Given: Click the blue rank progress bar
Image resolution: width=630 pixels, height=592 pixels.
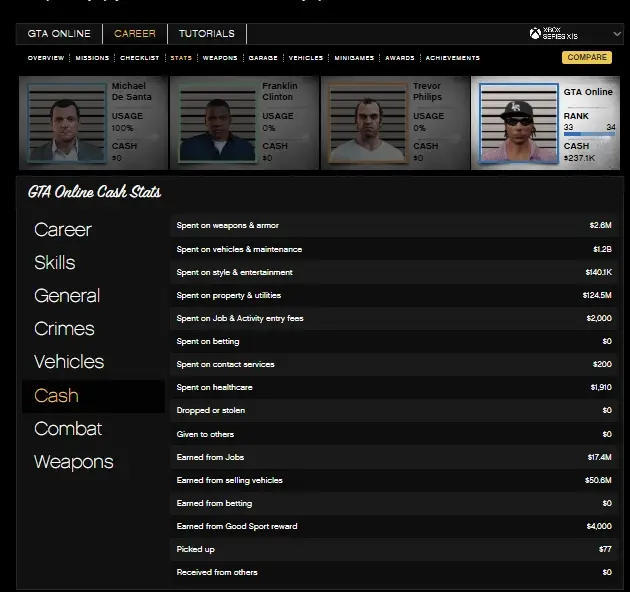Looking at the screenshot, I should [589, 133].
